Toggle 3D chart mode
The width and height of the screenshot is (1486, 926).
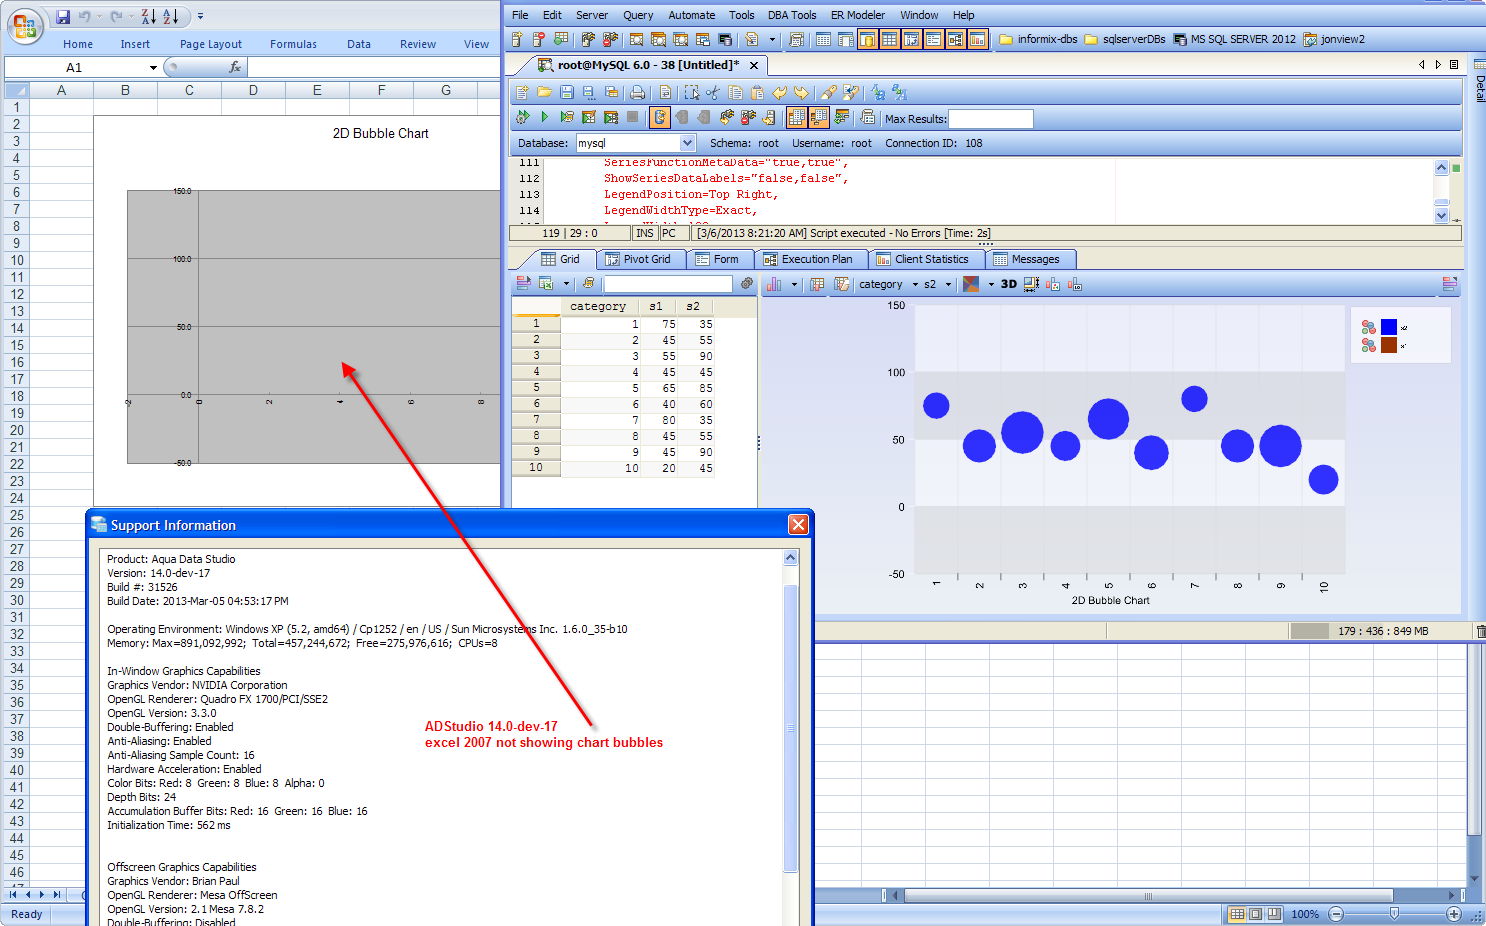[1009, 284]
